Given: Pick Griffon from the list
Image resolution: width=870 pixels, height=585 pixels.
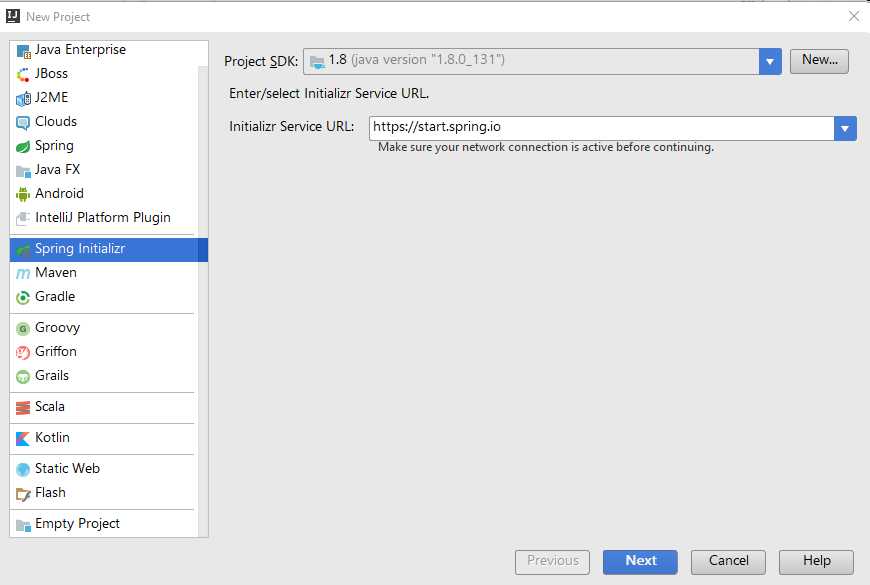Looking at the screenshot, I should 103,351.
